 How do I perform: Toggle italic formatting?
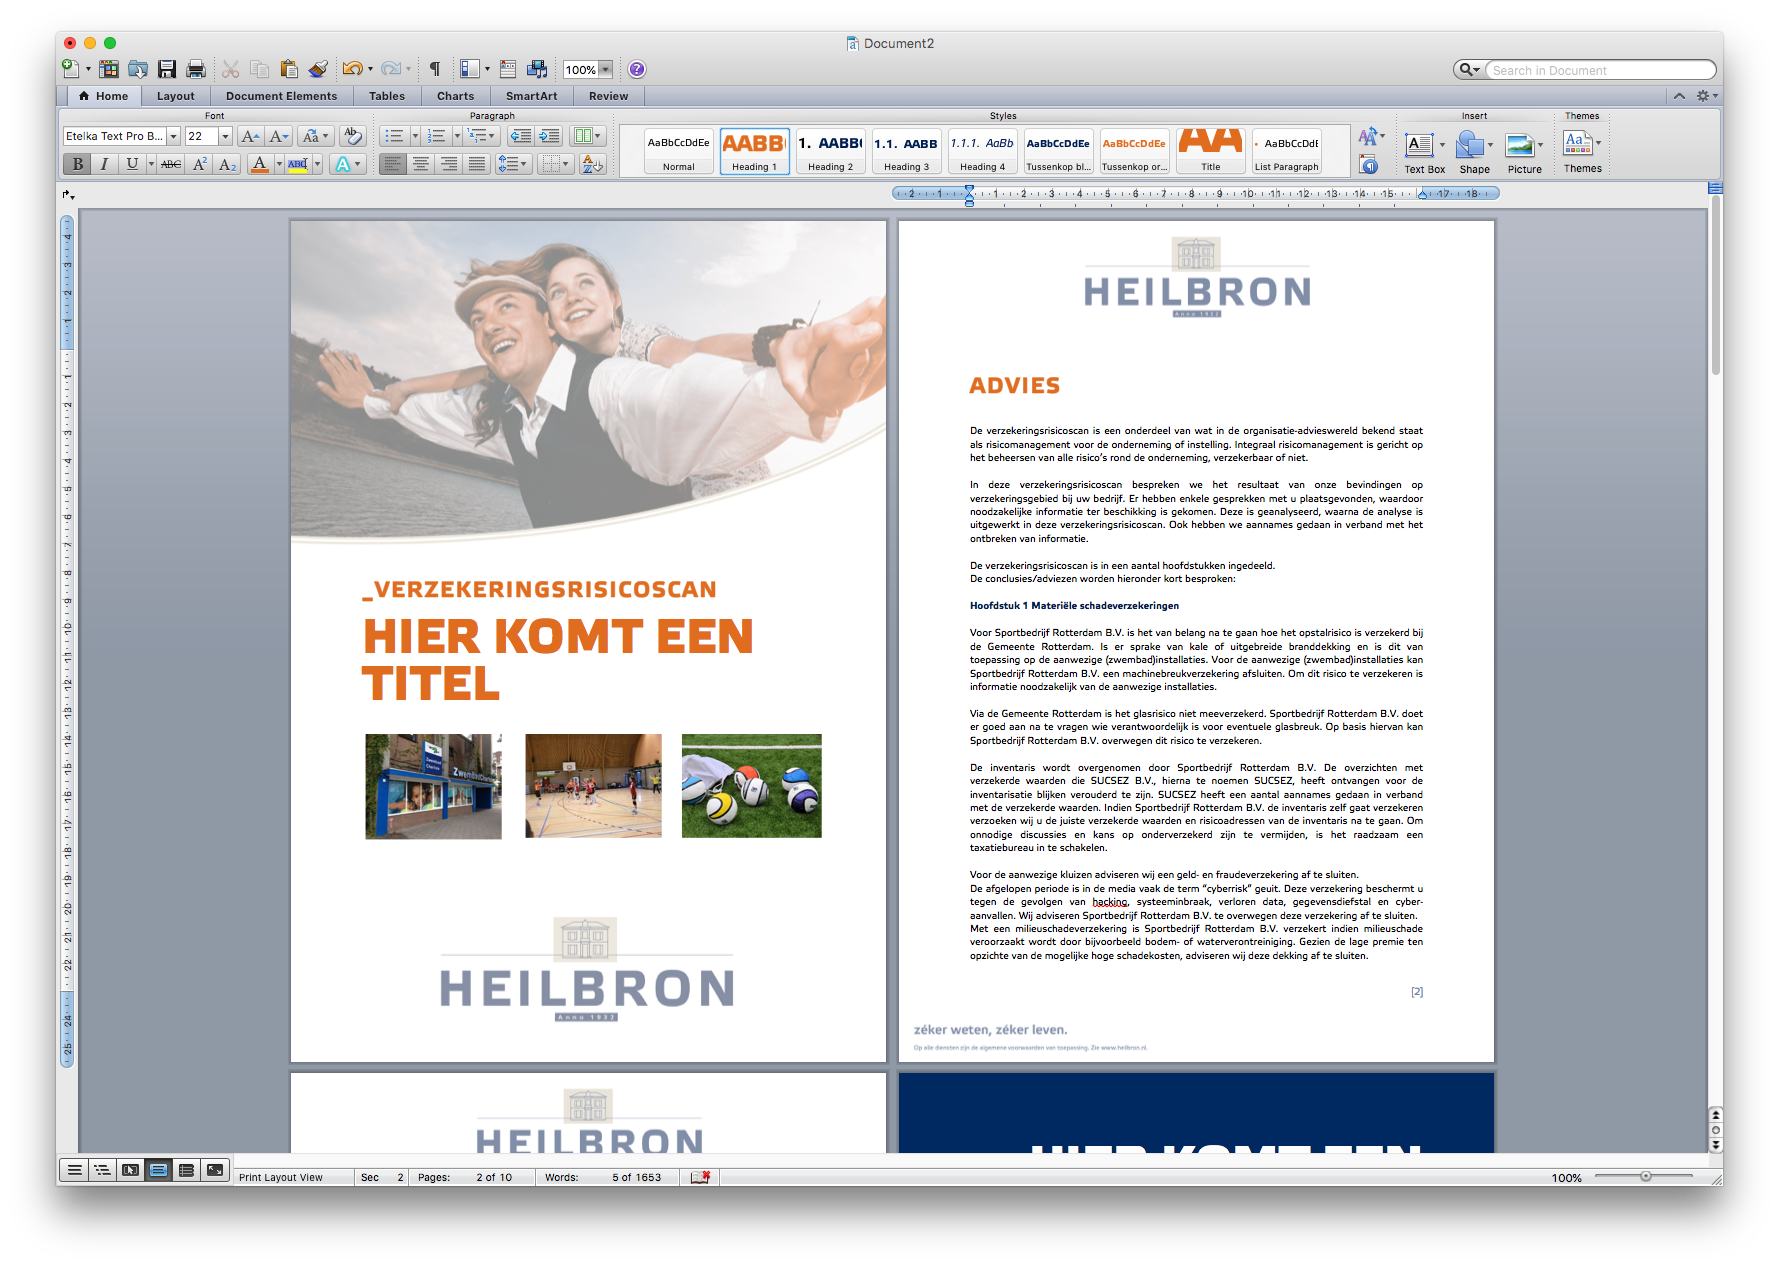(x=104, y=164)
